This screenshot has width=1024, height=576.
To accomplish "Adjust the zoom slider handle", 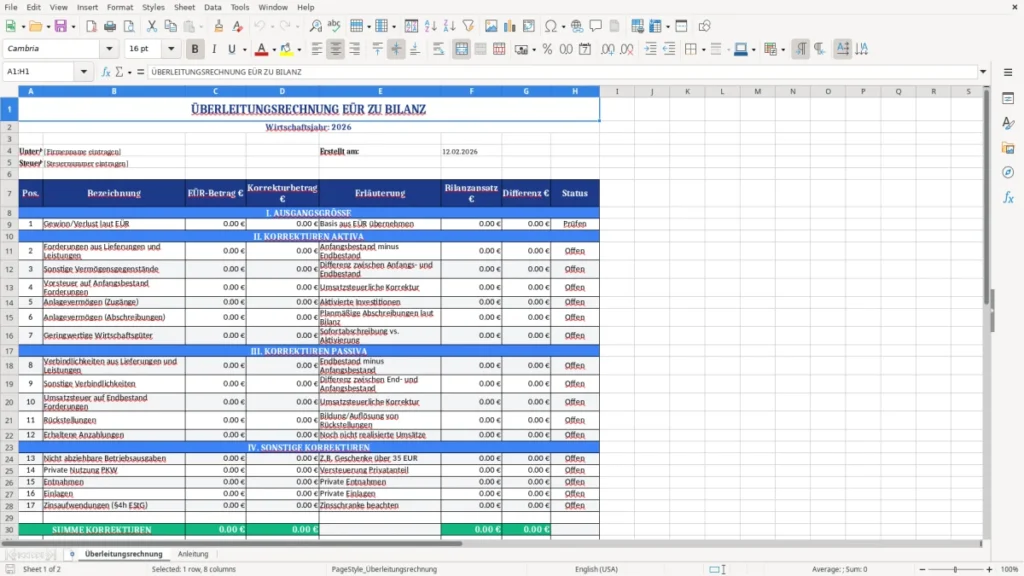I will (x=955, y=569).
